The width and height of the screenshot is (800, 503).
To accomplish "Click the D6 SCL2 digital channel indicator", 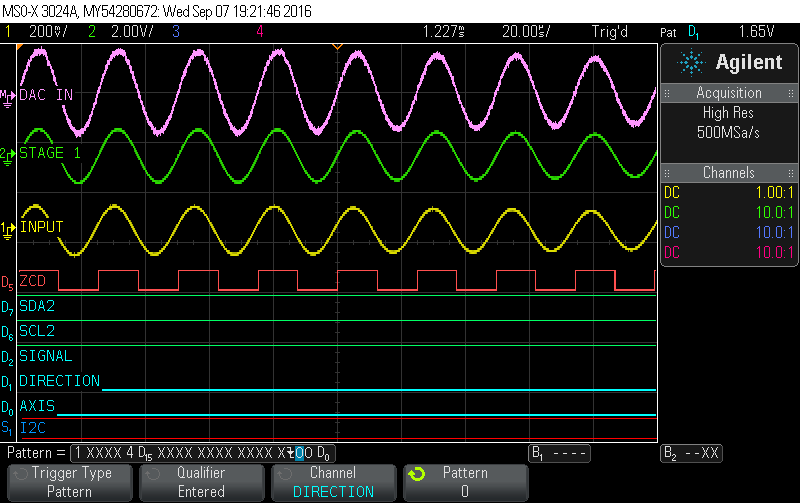I will (8, 330).
